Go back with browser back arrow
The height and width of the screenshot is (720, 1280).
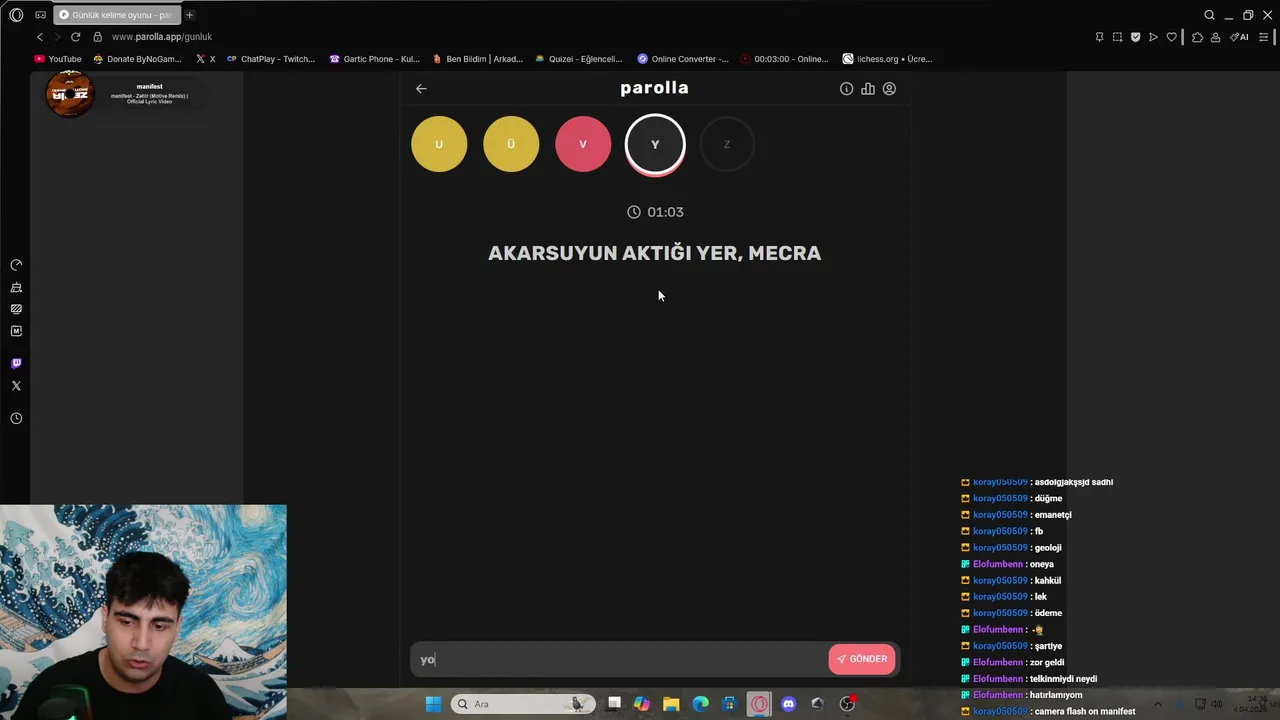click(40, 37)
